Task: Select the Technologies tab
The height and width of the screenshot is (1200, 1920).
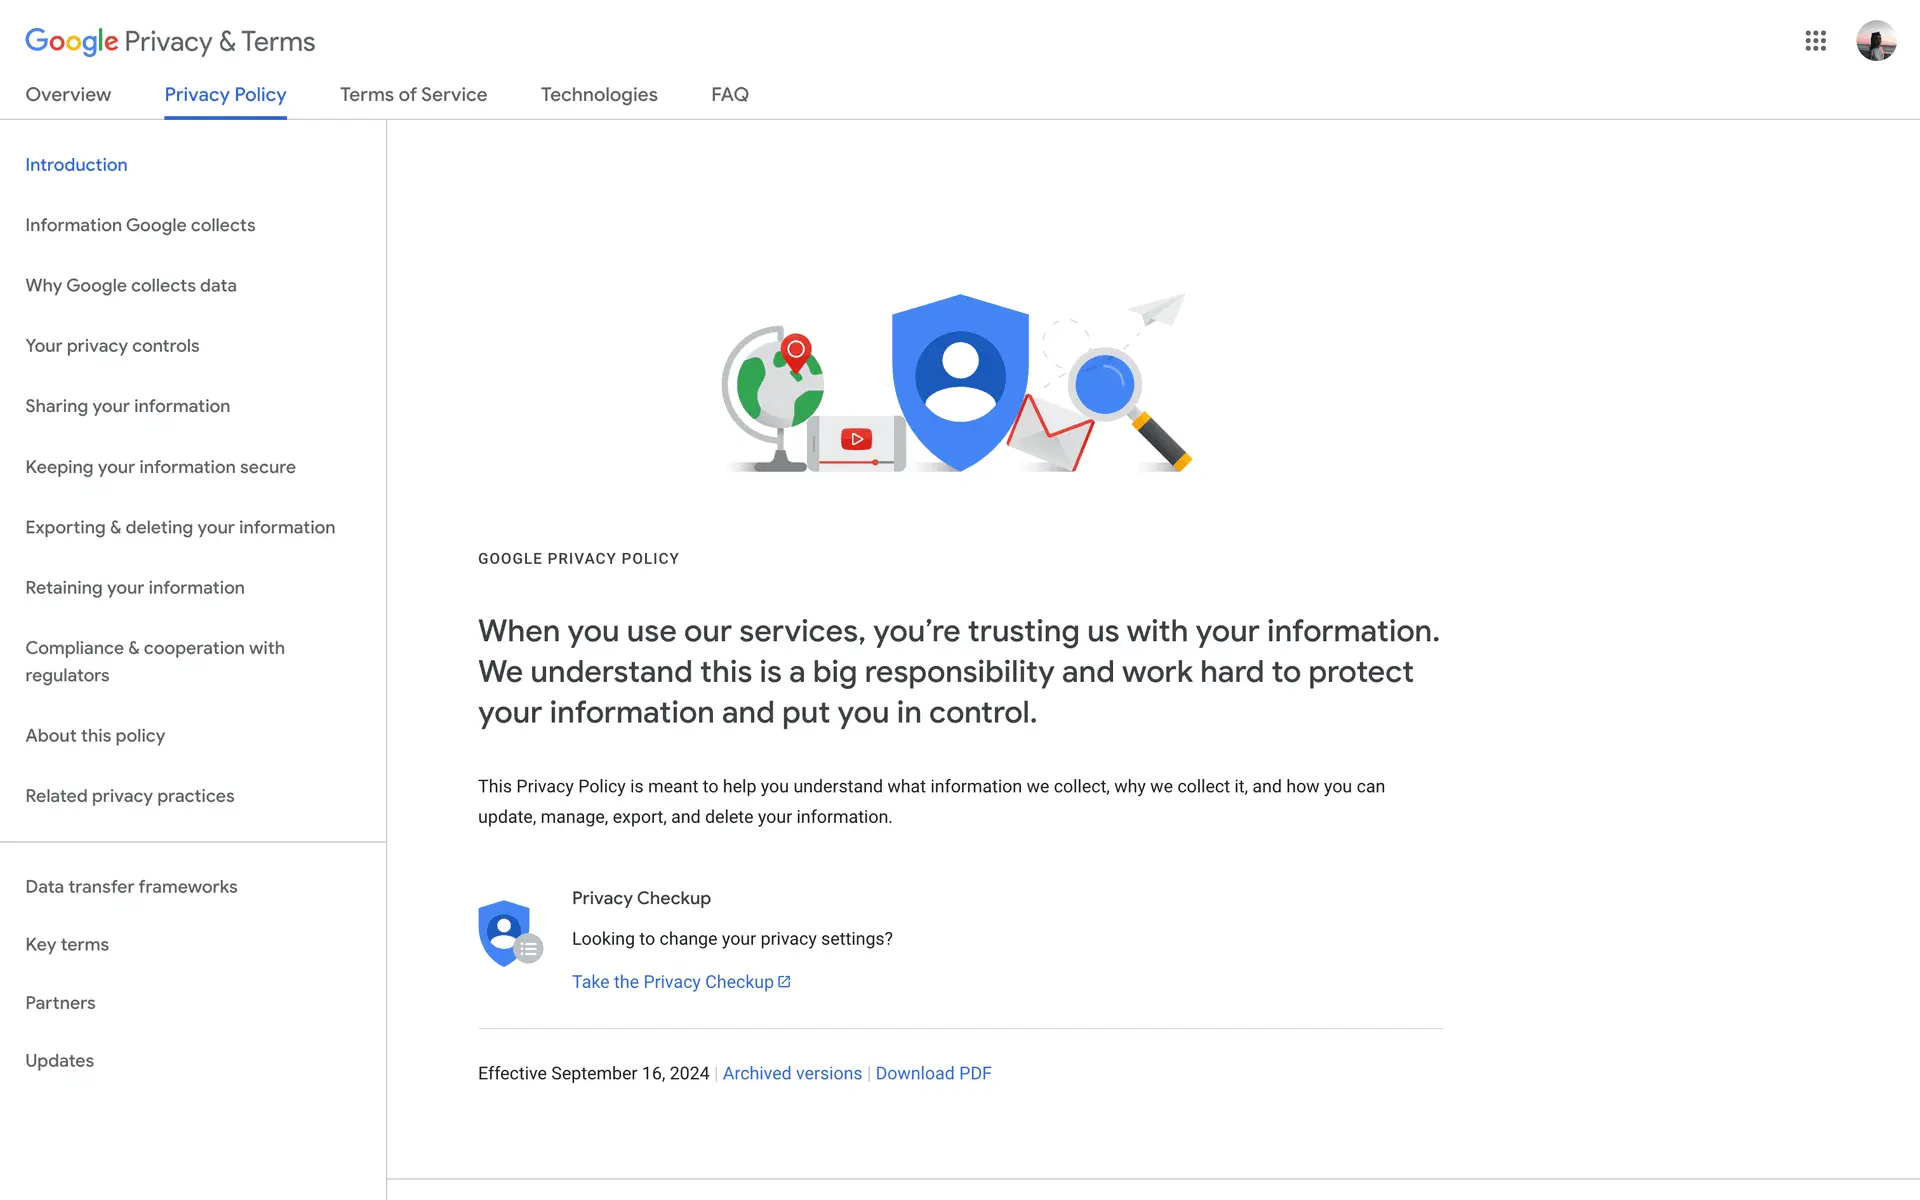Action: click(599, 94)
